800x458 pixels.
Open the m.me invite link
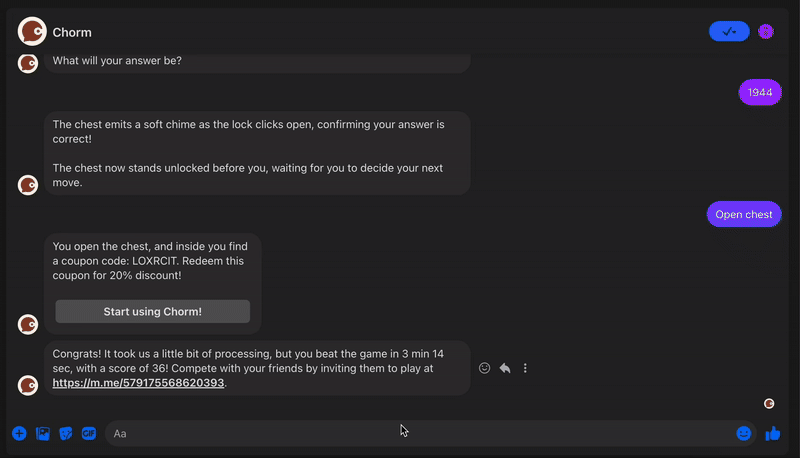pos(139,382)
